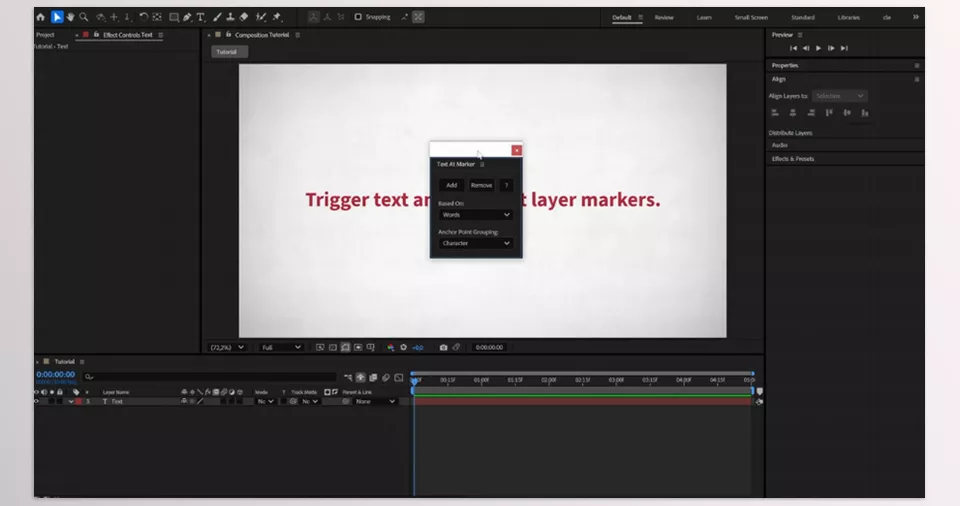Viewport: 960px width, 506px height.
Task: Activate the Type tool
Action: pos(200,17)
